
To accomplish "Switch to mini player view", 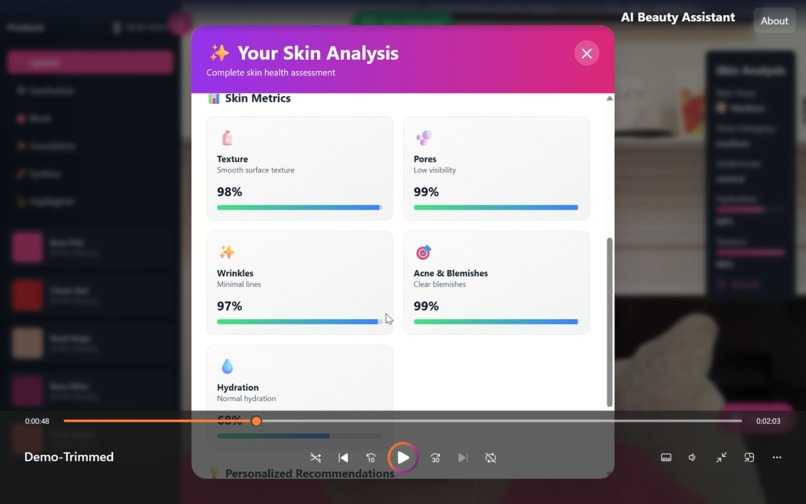I will tap(749, 458).
